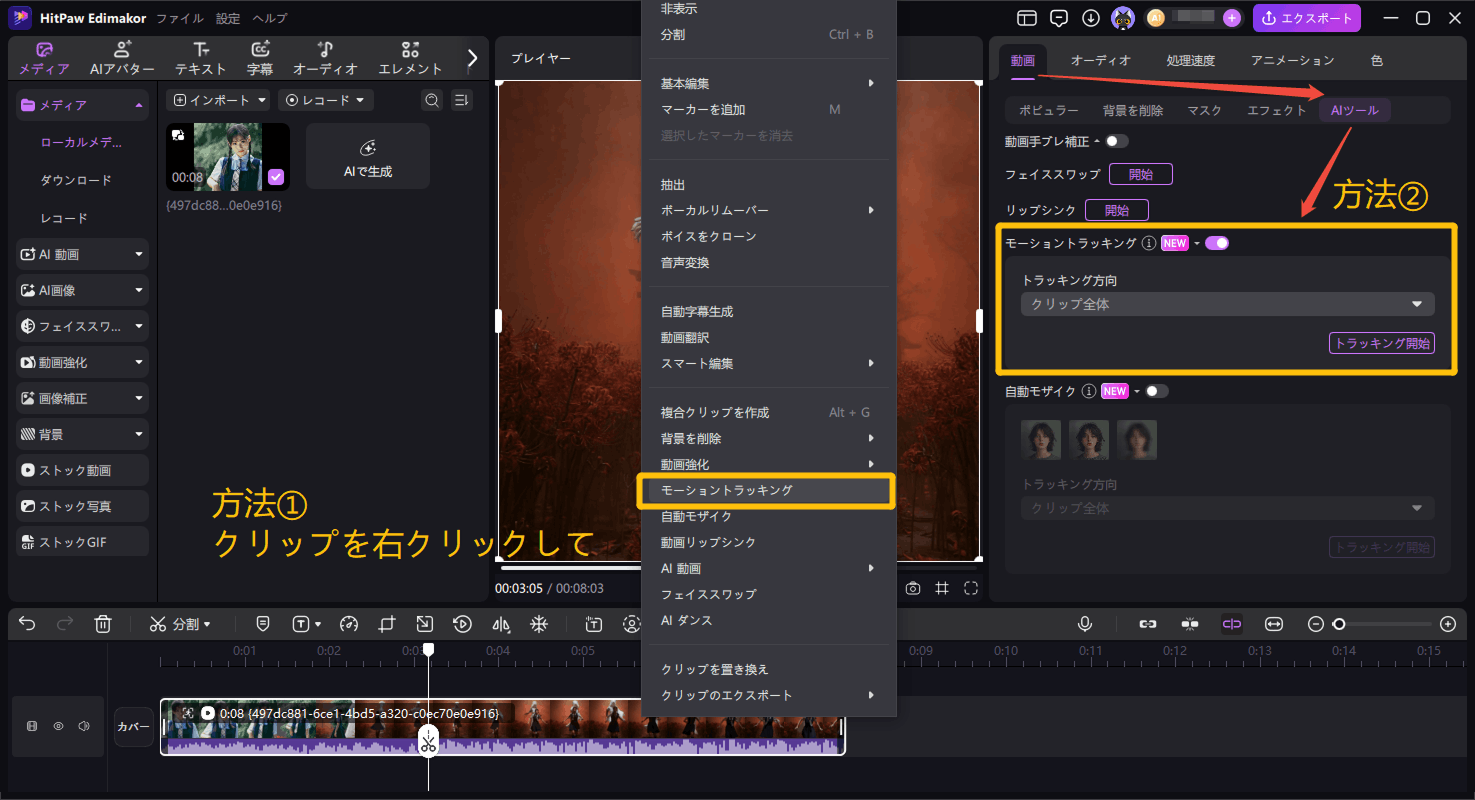Click the mirror flip icon in timeline toolbar
This screenshot has width=1475, height=800.
pyautogui.click(x=500, y=623)
